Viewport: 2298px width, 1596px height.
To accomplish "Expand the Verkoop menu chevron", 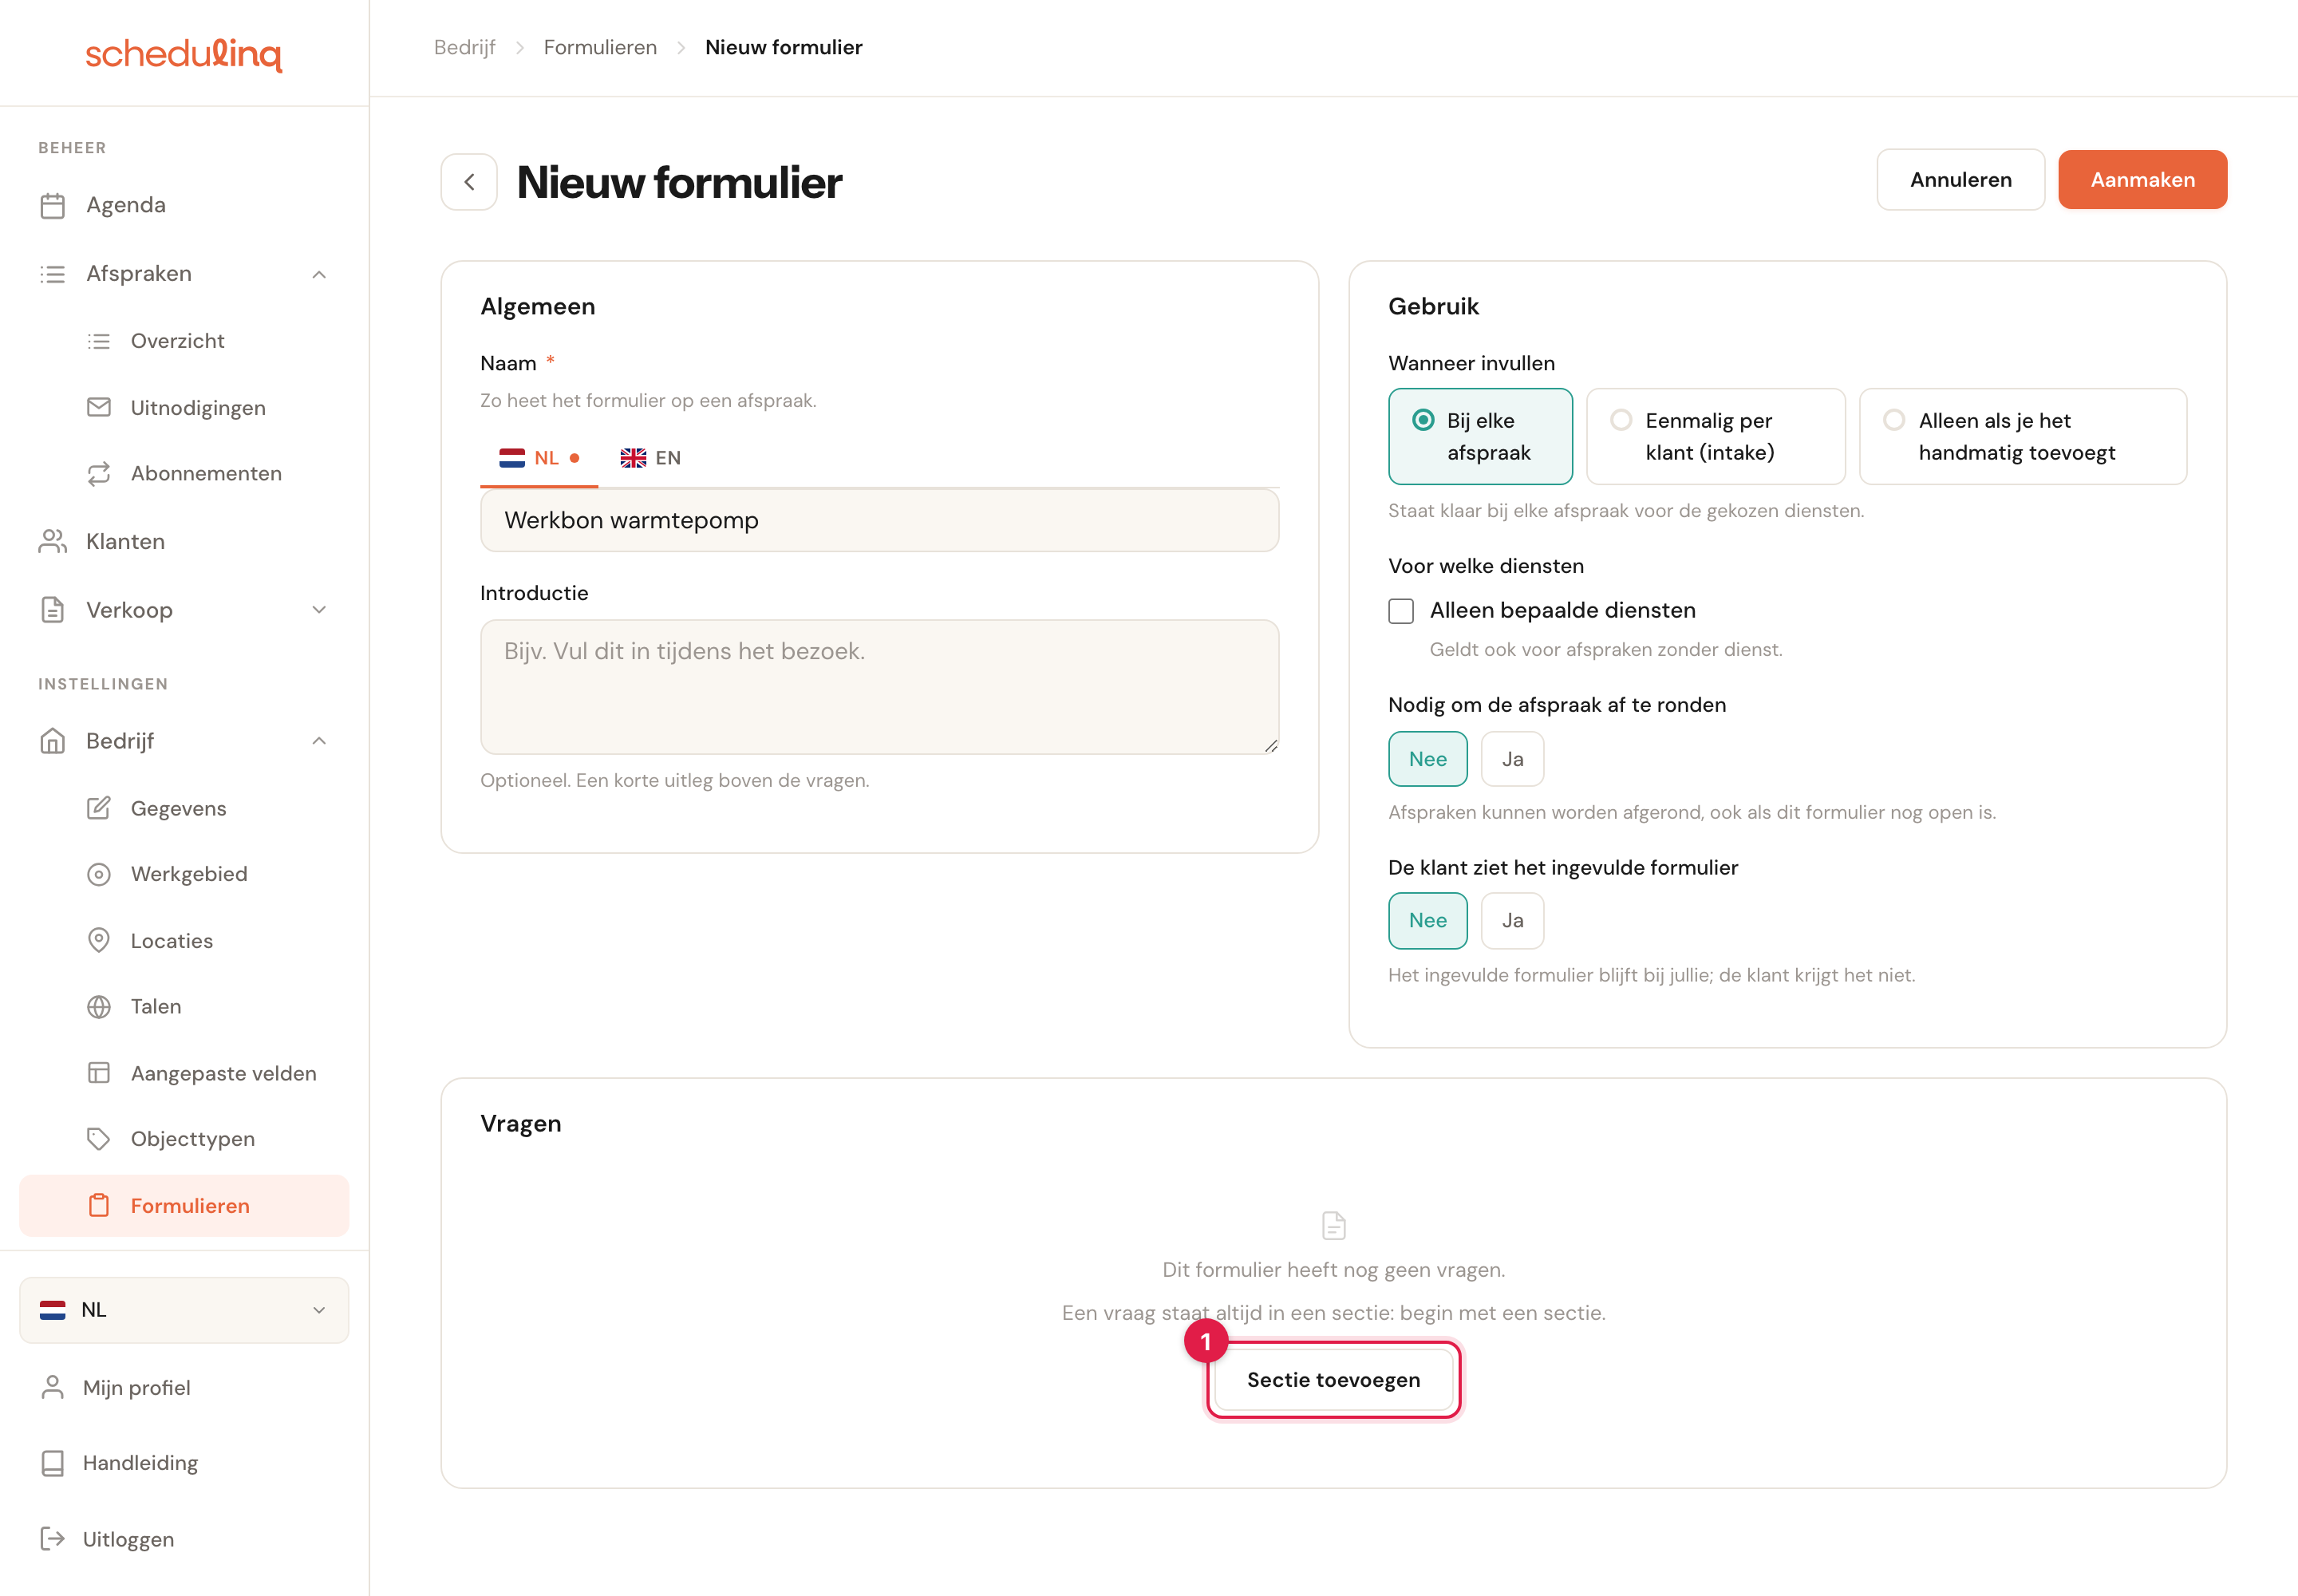I will pyautogui.click(x=319, y=610).
